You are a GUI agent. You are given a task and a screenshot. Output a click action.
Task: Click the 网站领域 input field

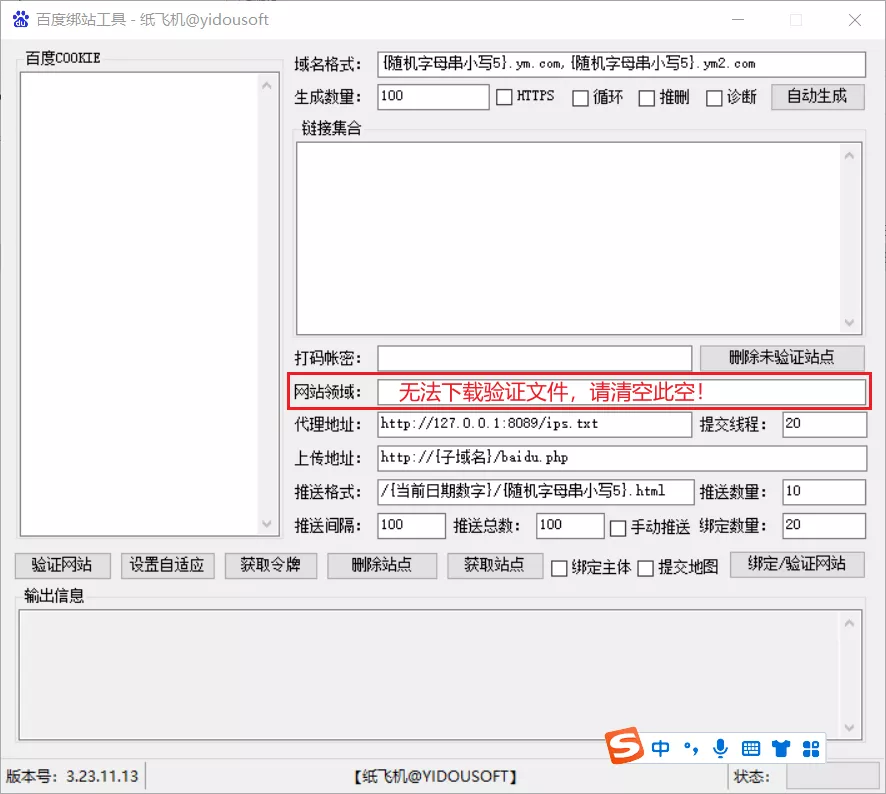pos(621,392)
